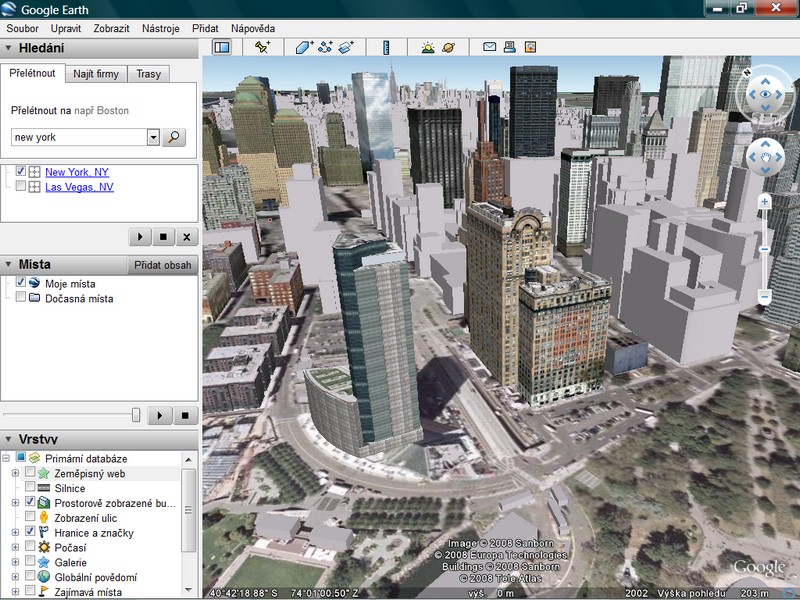Expand the Galerie tree node
Image resolution: width=800 pixels, height=600 pixels.
point(15,562)
